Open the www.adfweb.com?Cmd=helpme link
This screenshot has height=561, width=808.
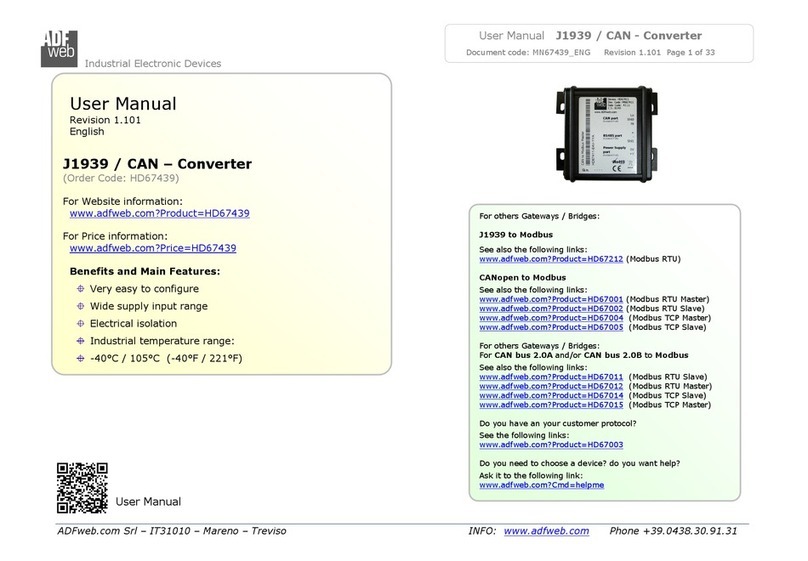pyautogui.click(x=542, y=485)
